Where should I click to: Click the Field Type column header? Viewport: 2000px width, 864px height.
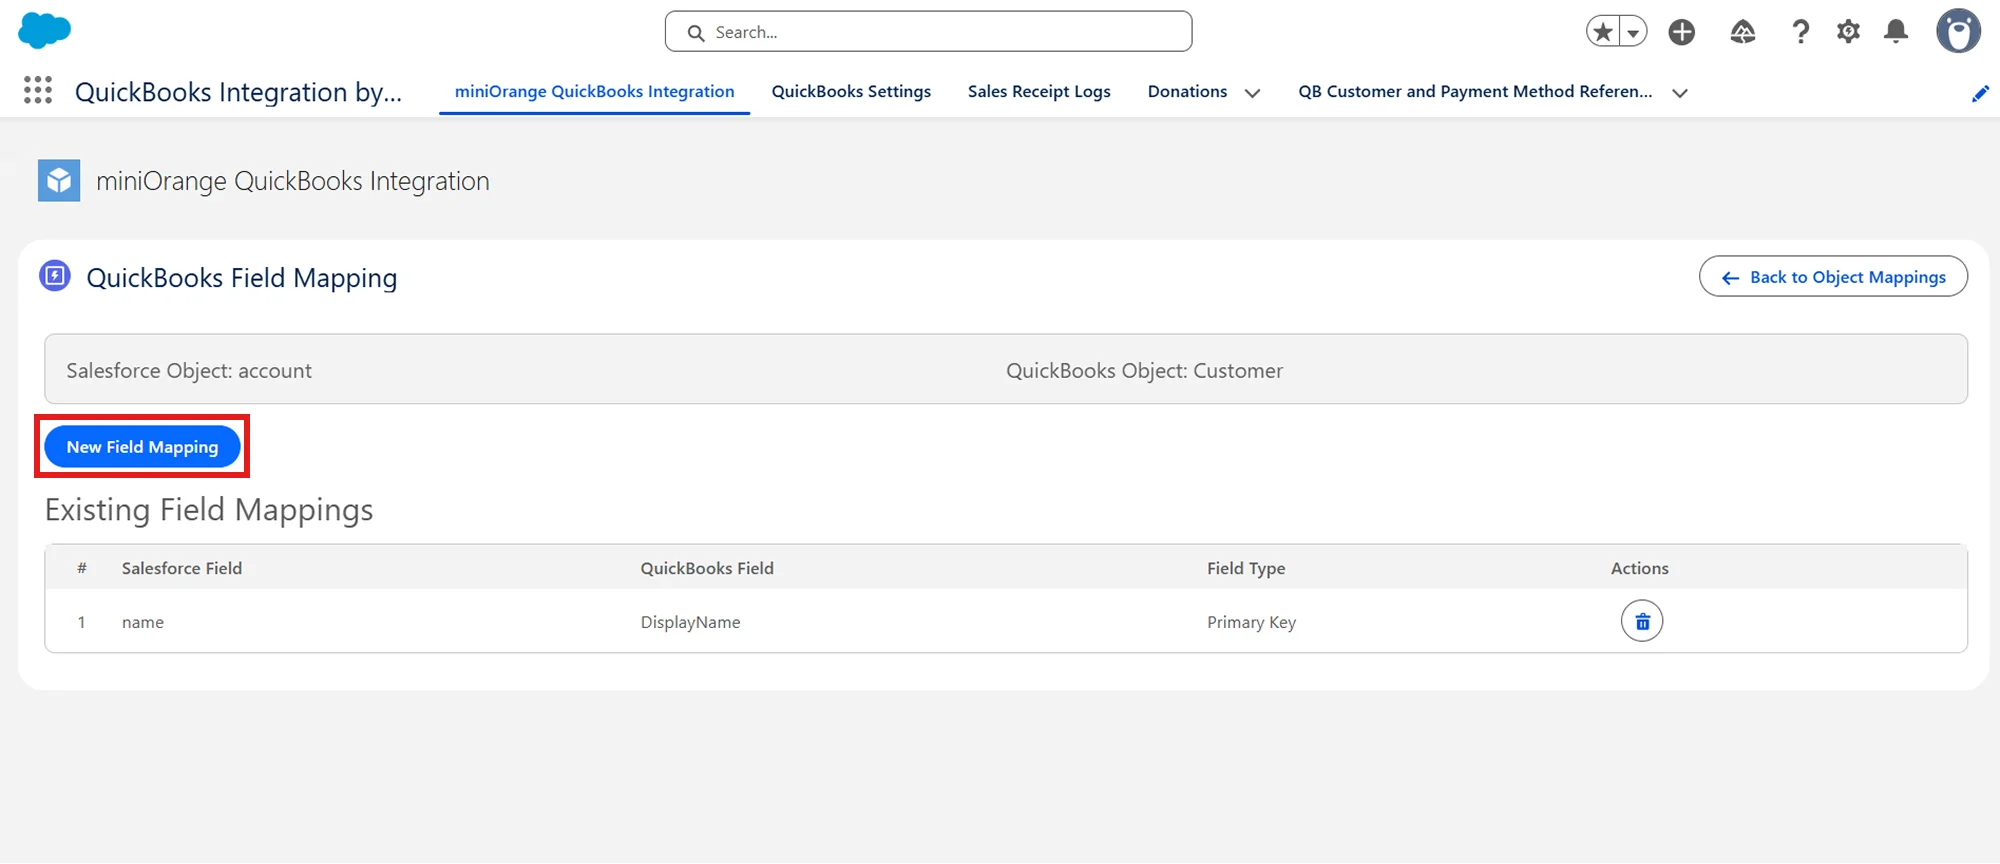click(1246, 568)
